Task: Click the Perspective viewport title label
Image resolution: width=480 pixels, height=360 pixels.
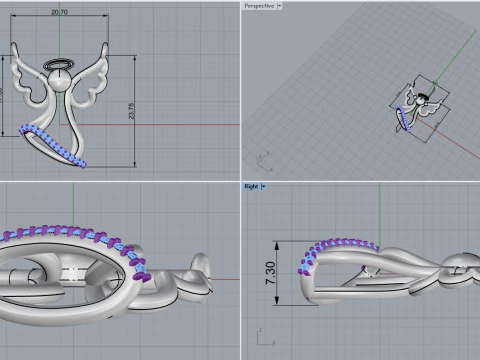Action: [x=259, y=6]
